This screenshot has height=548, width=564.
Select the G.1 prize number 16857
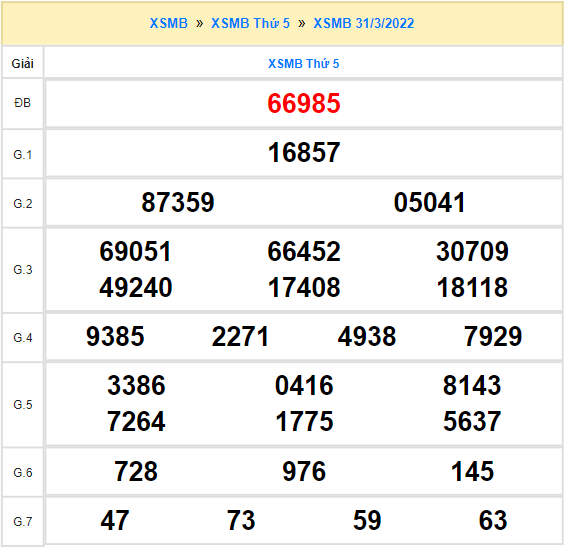[304, 152]
